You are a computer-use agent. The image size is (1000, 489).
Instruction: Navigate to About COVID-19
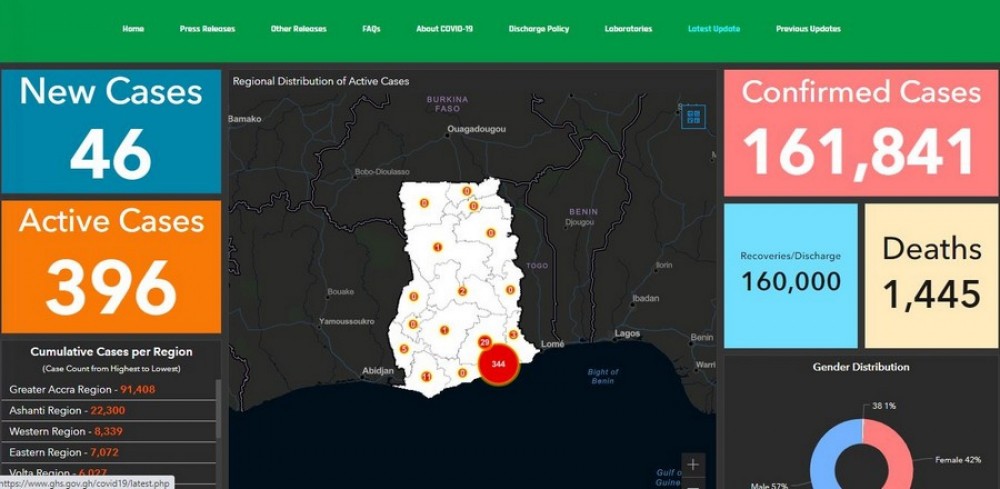point(444,29)
